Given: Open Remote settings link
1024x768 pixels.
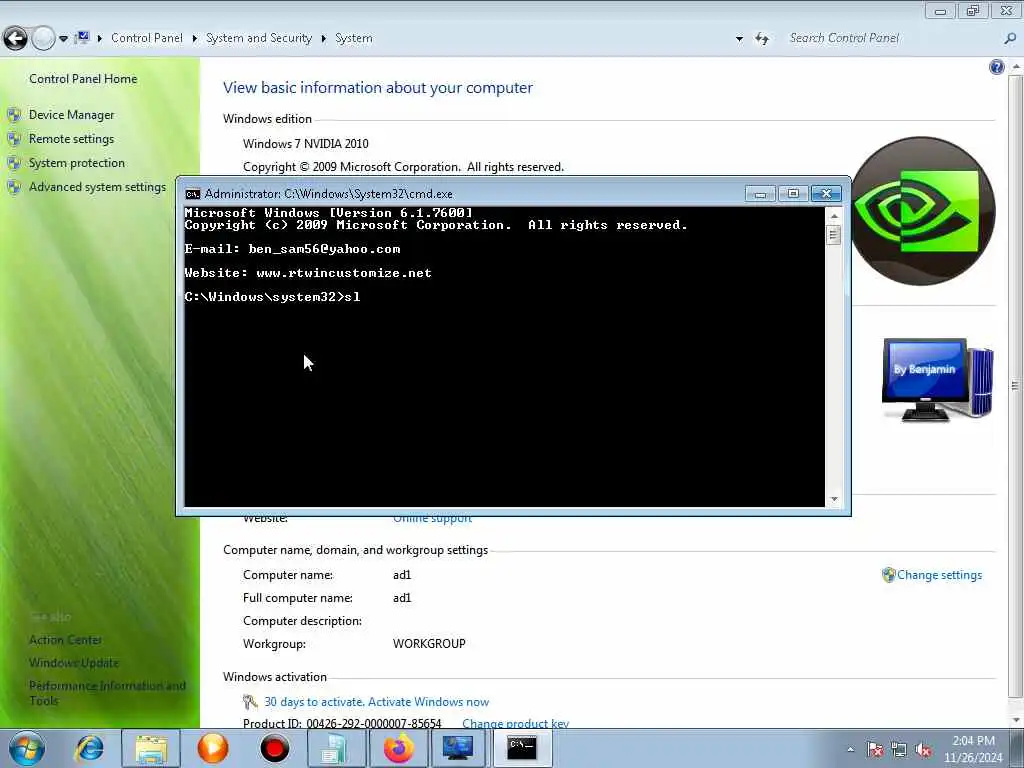Looking at the screenshot, I should 71,139.
